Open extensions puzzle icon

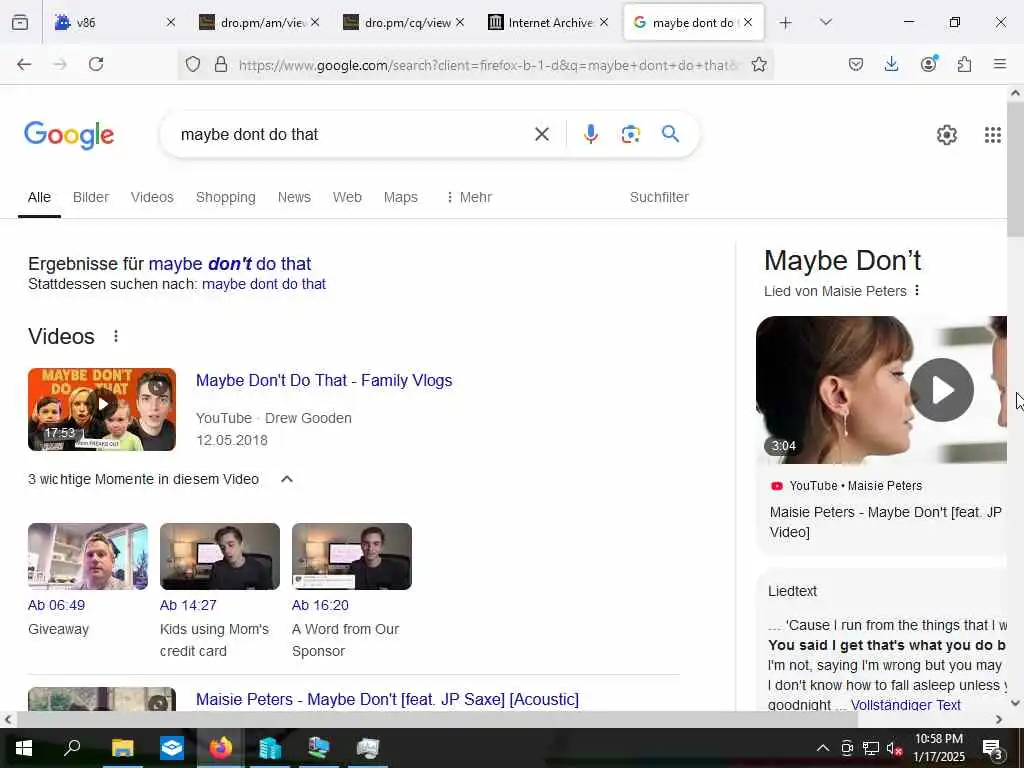pyautogui.click(x=964, y=64)
